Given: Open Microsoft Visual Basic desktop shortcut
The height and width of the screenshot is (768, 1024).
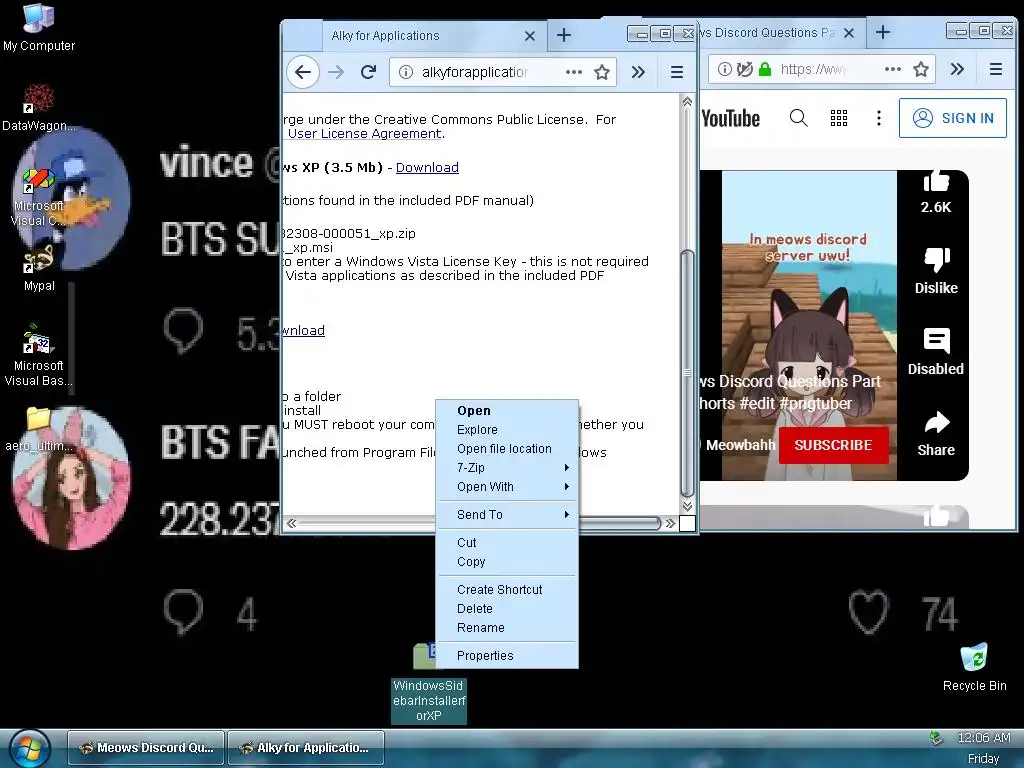Looking at the screenshot, I should 39,356.
